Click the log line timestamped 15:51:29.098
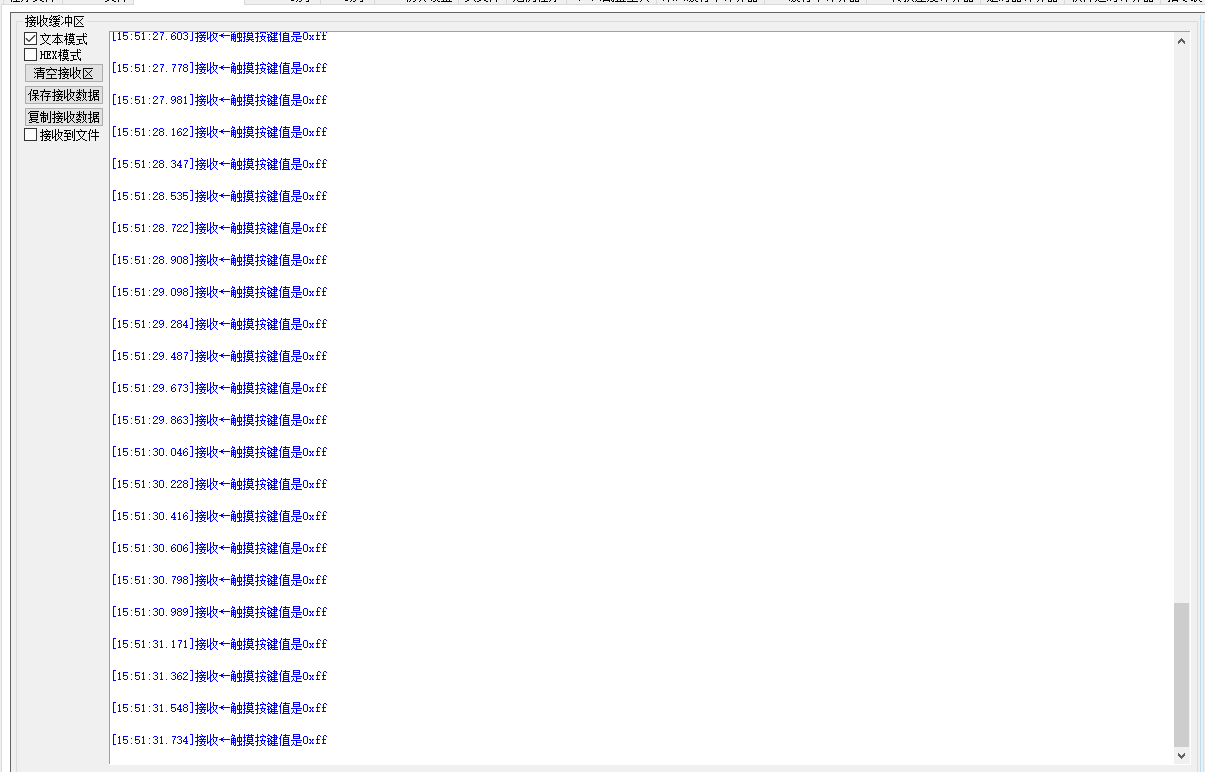The height and width of the screenshot is (772, 1205). [x=219, y=292]
